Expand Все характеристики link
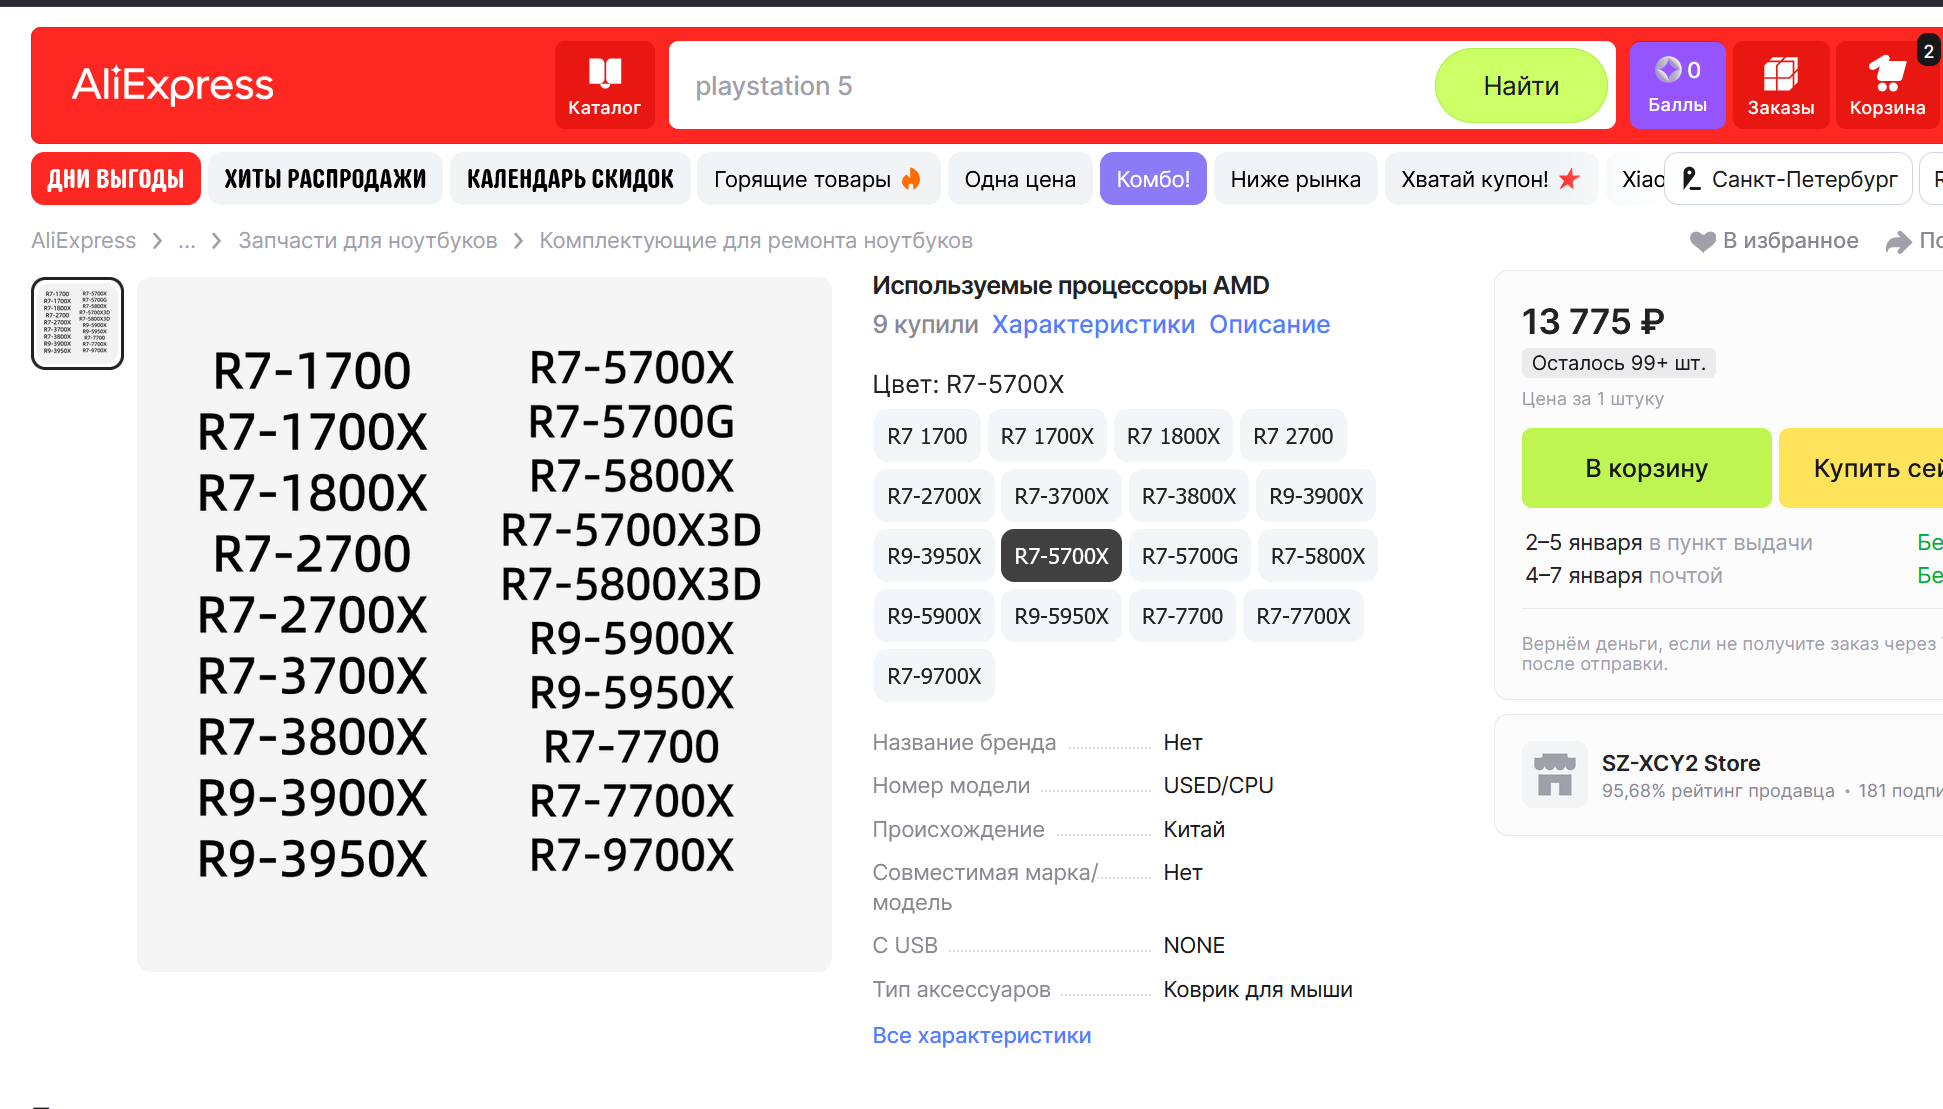The width and height of the screenshot is (1943, 1109). click(981, 1035)
